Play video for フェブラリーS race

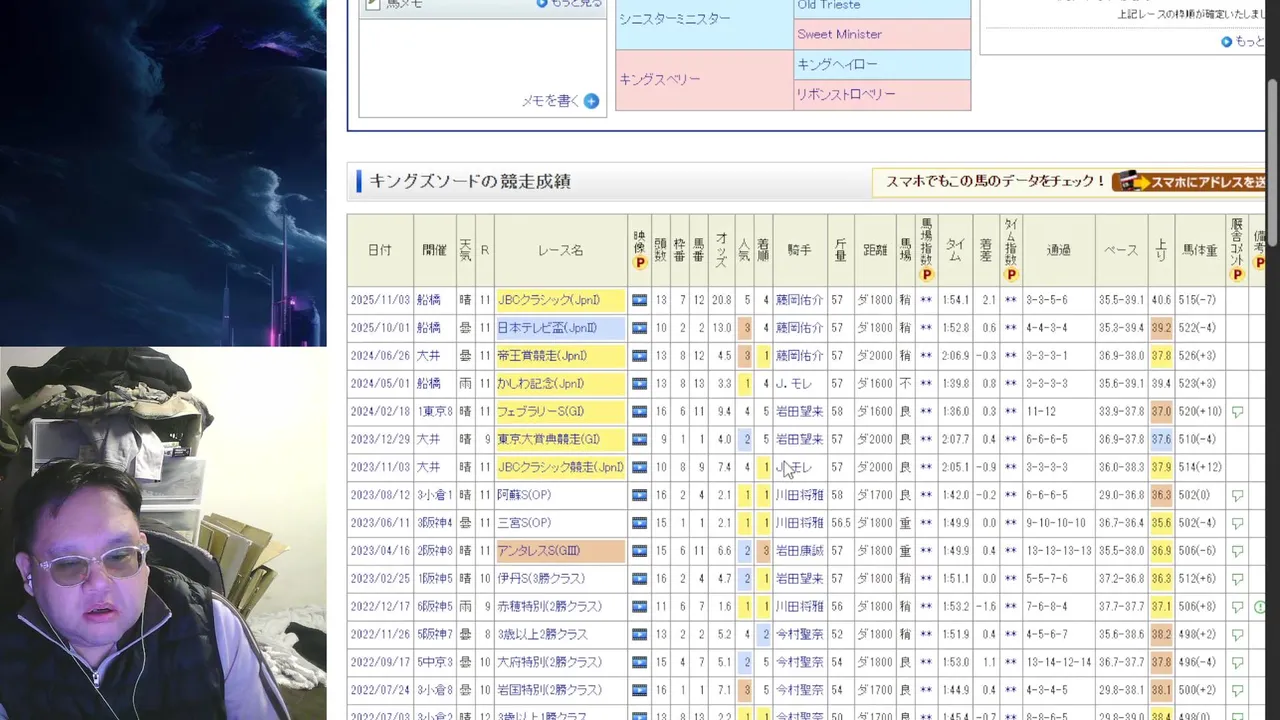pos(639,411)
